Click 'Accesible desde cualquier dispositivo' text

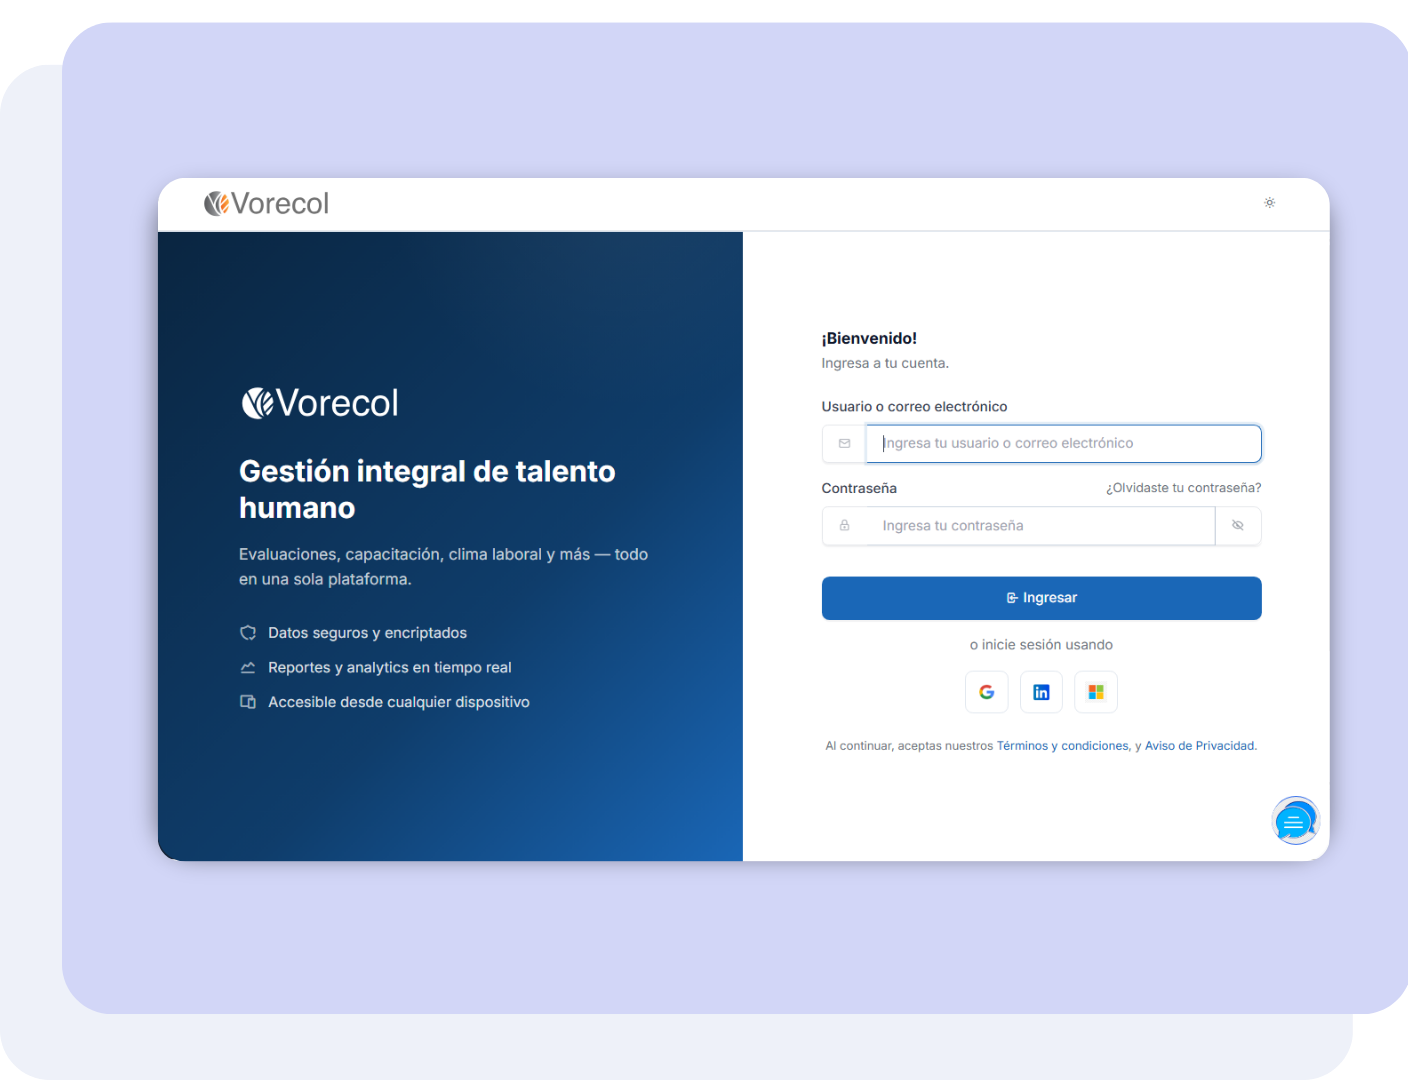point(399,702)
